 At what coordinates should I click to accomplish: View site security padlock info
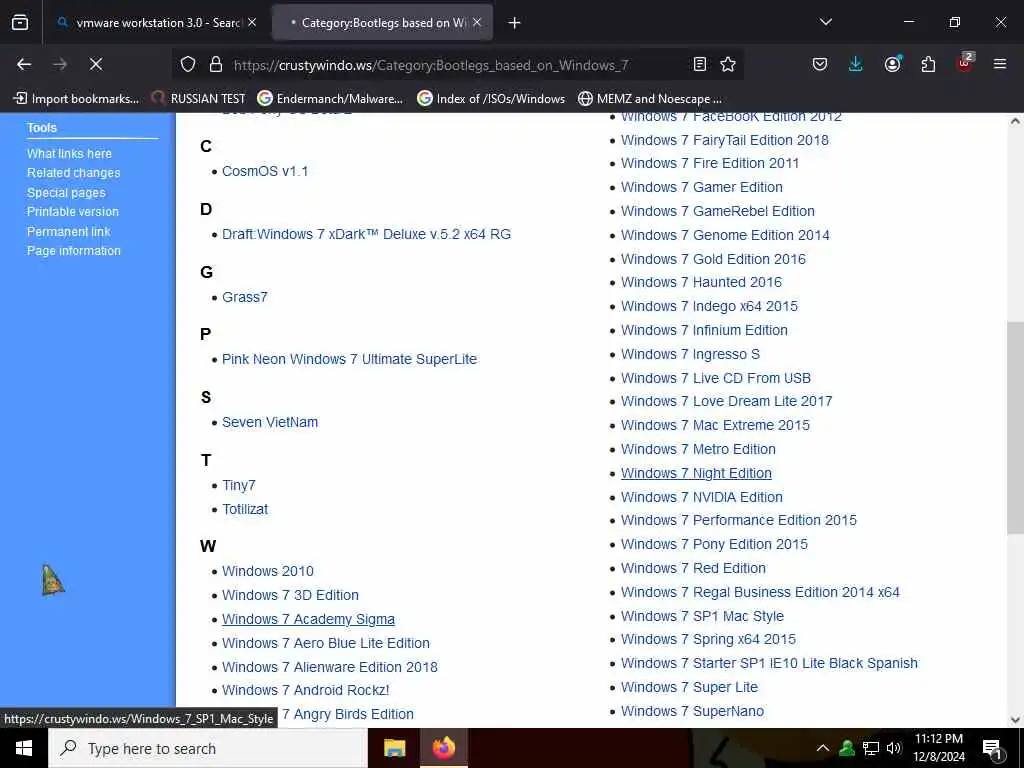click(x=216, y=65)
